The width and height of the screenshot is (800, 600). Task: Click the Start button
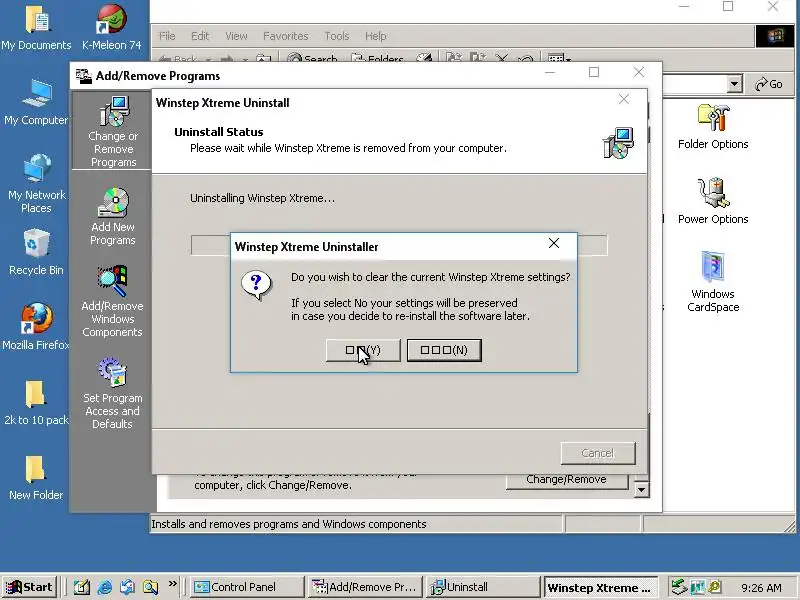coord(29,587)
